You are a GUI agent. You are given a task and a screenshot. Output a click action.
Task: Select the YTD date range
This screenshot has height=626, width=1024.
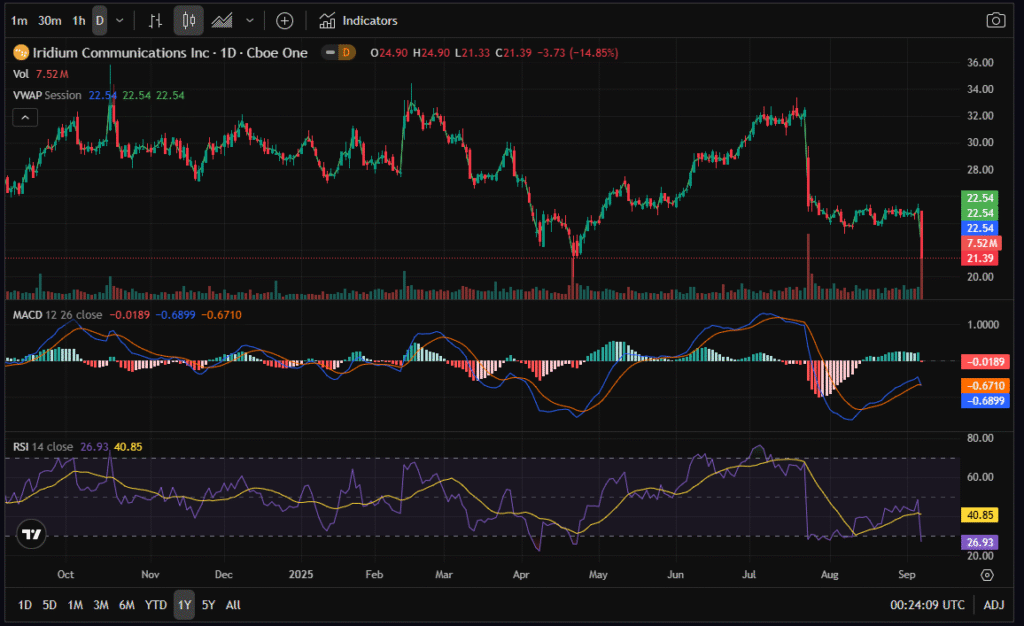click(156, 605)
